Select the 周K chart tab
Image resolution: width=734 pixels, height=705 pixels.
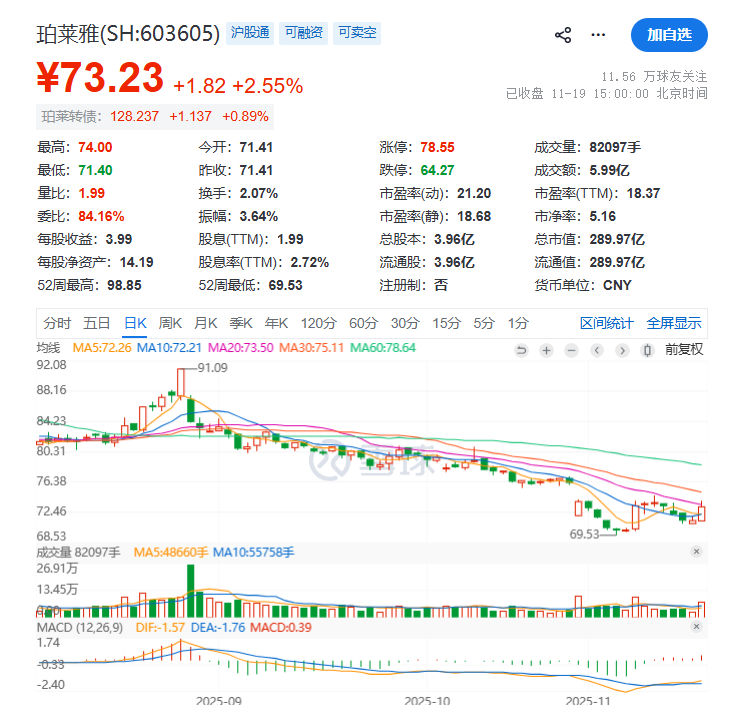coord(170,323)
